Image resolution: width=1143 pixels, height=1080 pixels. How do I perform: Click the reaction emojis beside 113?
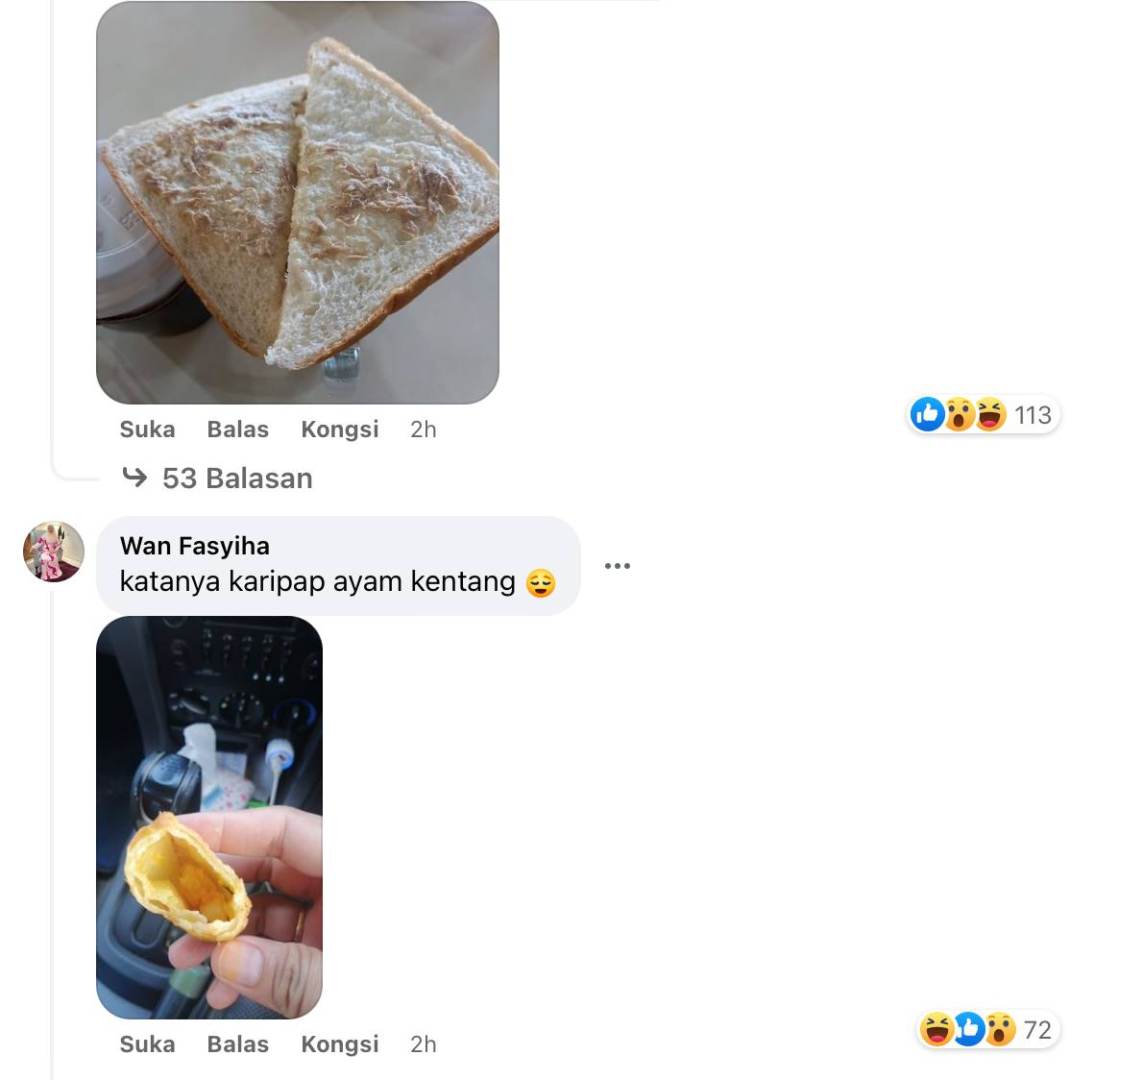point(958,414)
